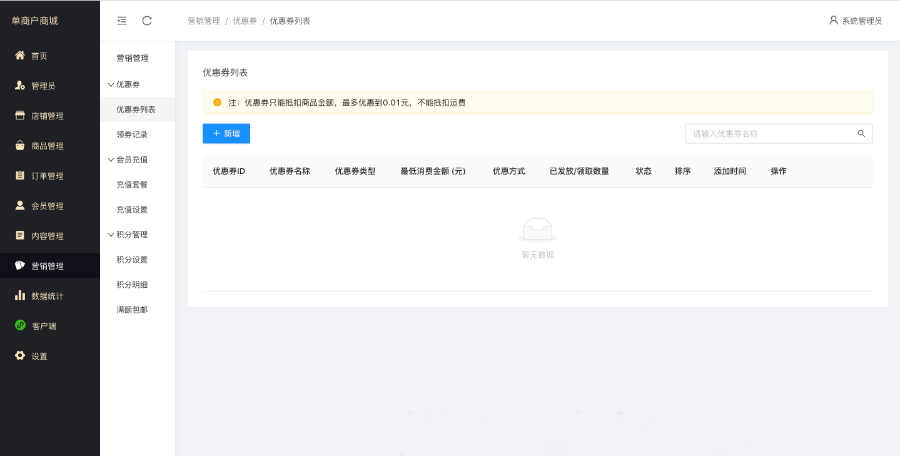The width and height of the screenshot is (900, 456).
Task: Click the home icon beside 首页
Action: coord(20,55)
